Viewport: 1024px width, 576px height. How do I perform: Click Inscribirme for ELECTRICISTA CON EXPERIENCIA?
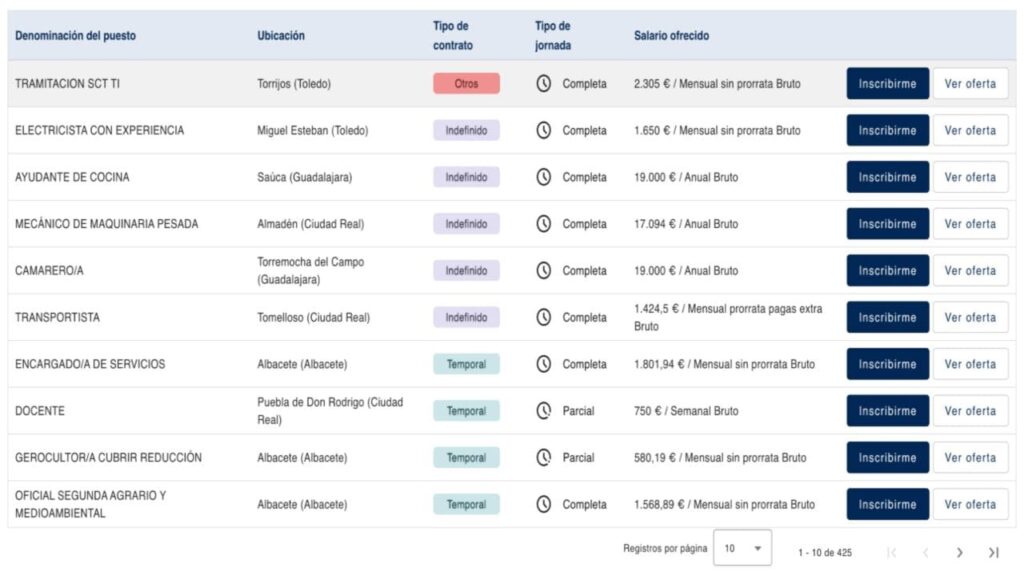(888, 131)
